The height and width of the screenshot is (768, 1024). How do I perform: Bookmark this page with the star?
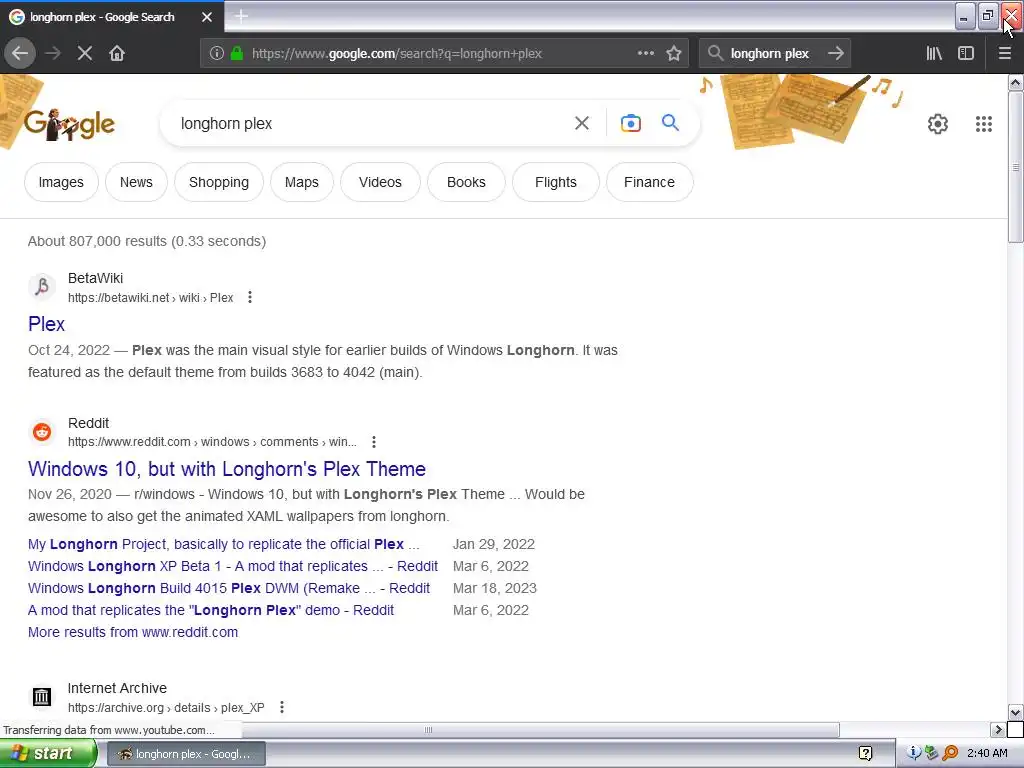(674, 54)
